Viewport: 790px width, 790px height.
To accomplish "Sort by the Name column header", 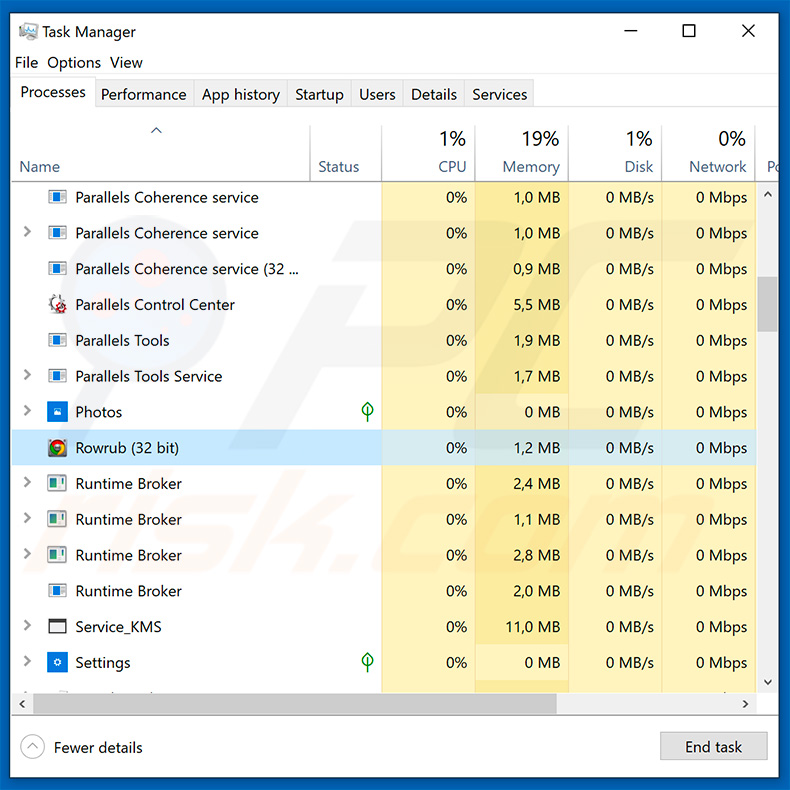I will pyautogui.click(x=160, y=153).
